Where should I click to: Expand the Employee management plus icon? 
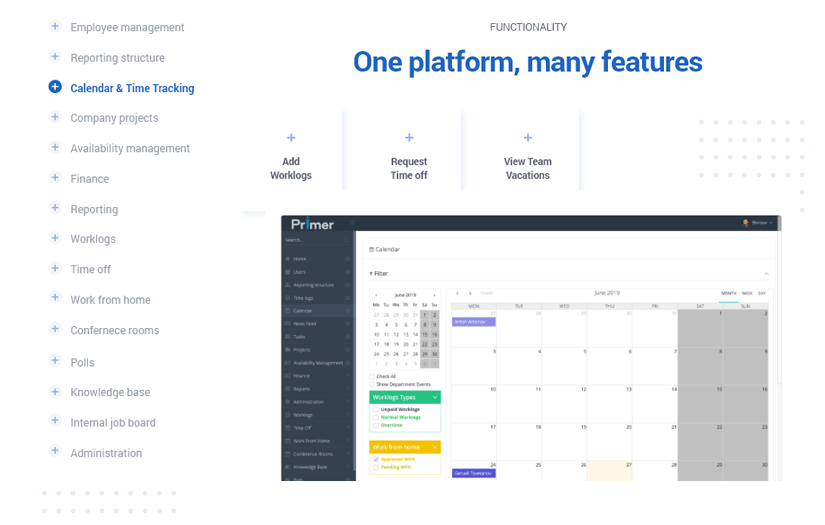click(55, 26)
